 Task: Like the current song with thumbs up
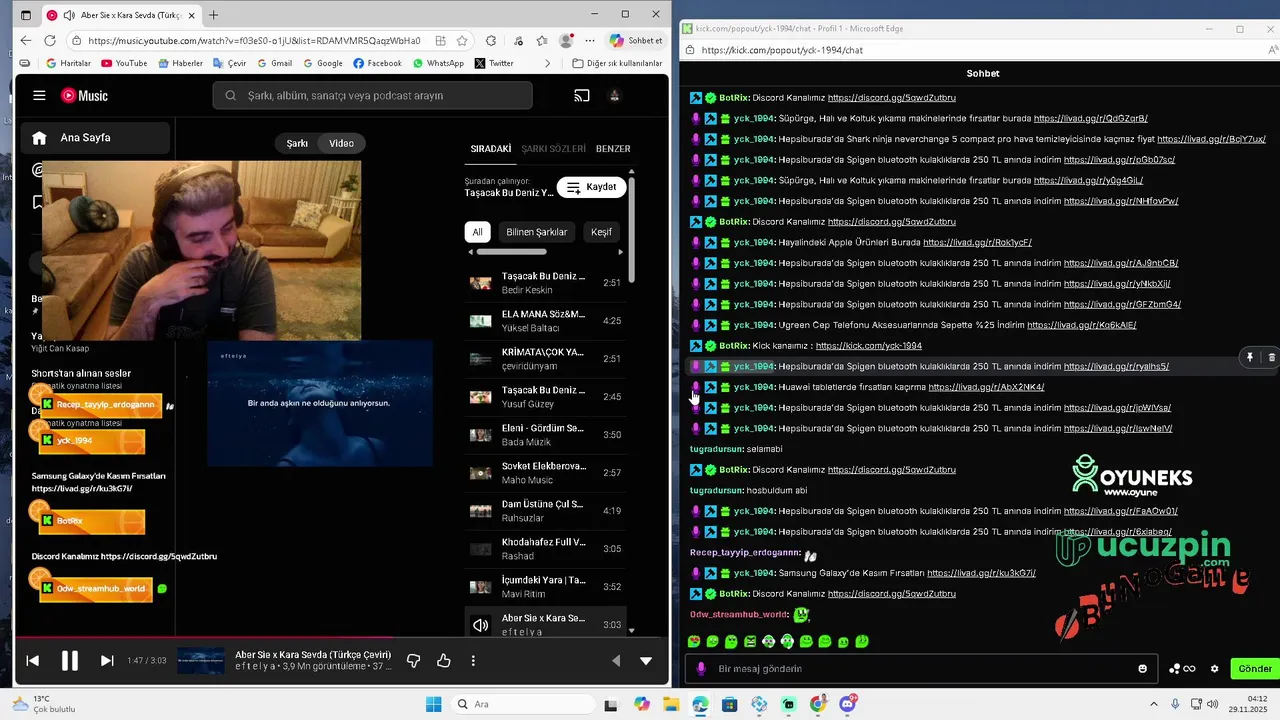click(x=444, y=661)
